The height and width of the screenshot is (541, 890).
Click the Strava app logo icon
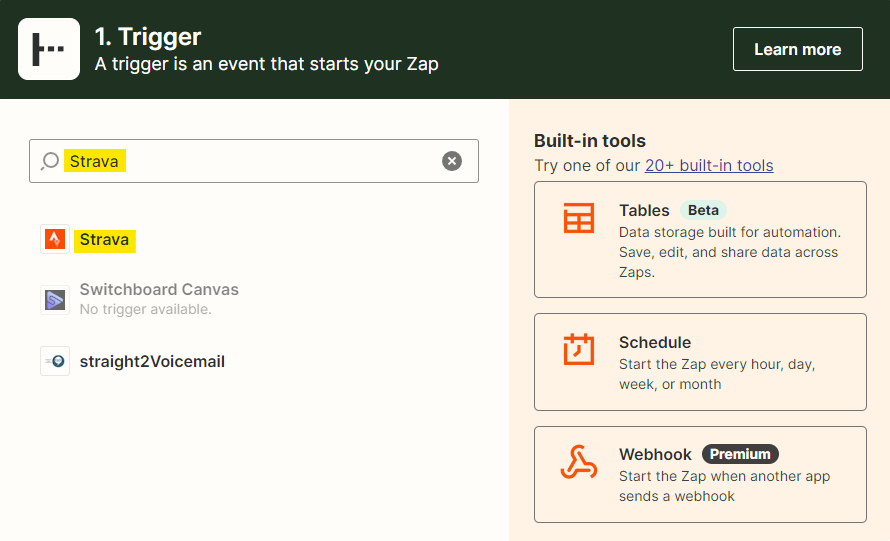tap(55, 239)
